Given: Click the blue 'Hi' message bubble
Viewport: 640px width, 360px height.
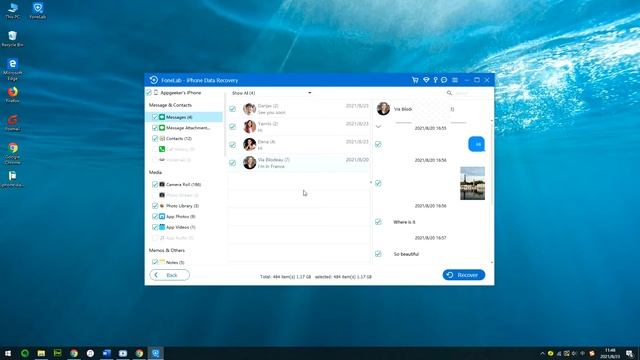Looking at the screenshot, I should [477, 144].
